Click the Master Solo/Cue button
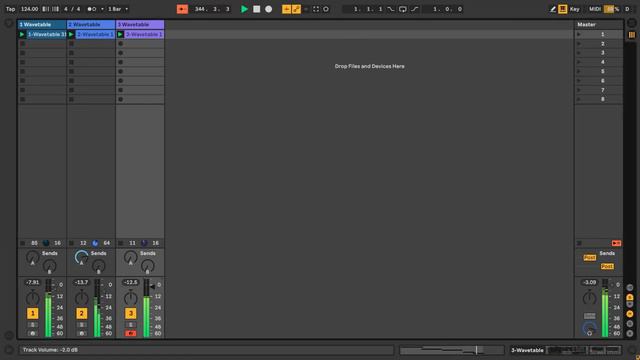Viewport: 640px width, 360px height. pyautogui.click(x=589, y=316)
